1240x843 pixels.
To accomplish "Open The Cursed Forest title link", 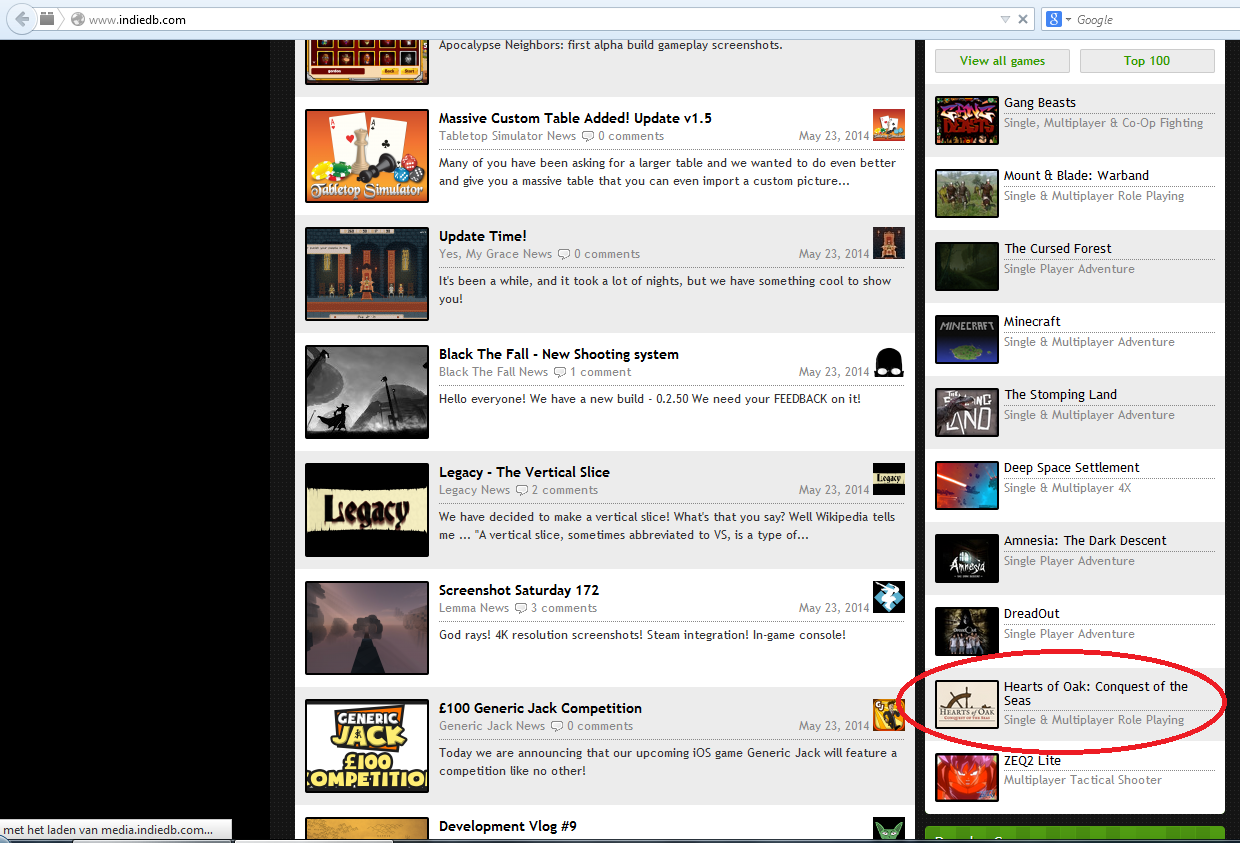I will 1057,249.
